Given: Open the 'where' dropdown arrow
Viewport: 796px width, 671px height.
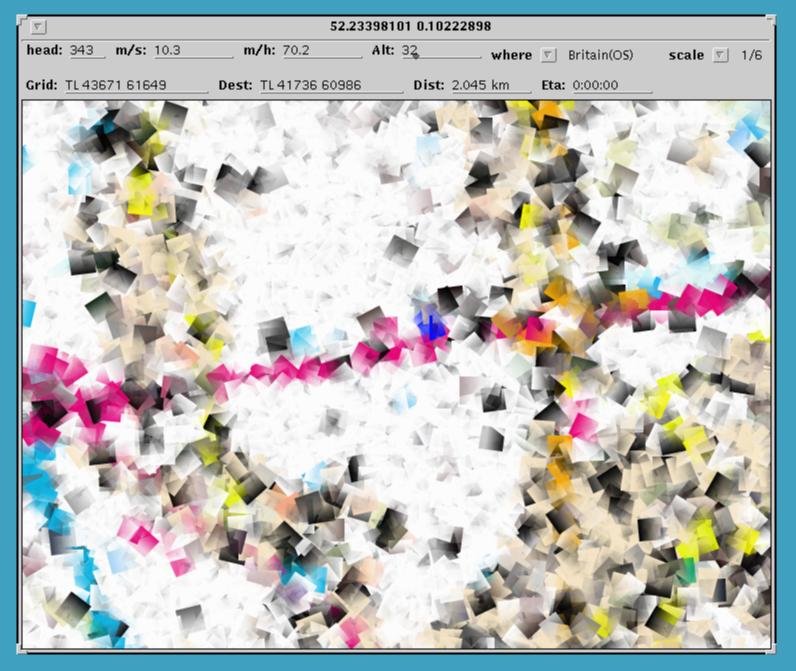Looking at the screenshot, I should click(548, 55).
